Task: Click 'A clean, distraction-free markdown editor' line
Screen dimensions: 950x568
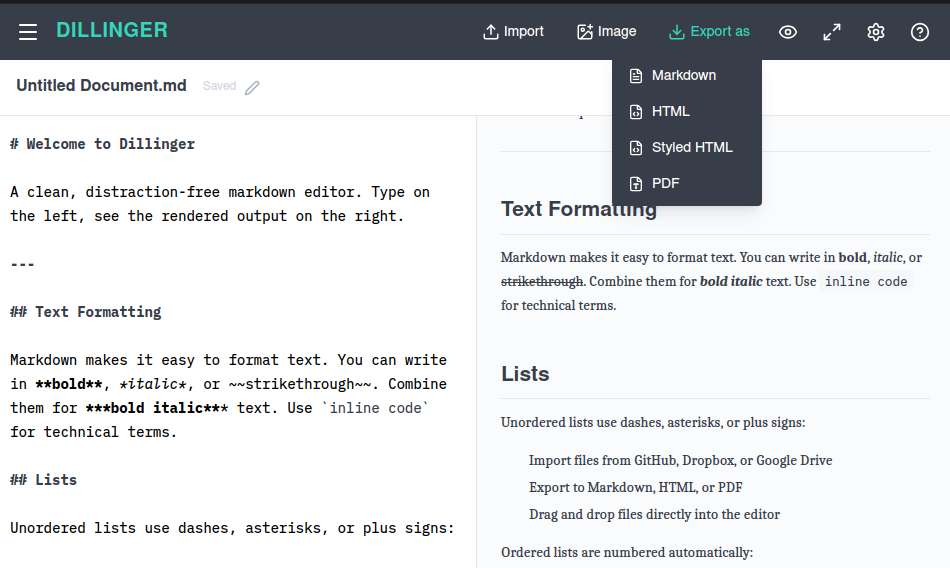Action: (220, 192)
